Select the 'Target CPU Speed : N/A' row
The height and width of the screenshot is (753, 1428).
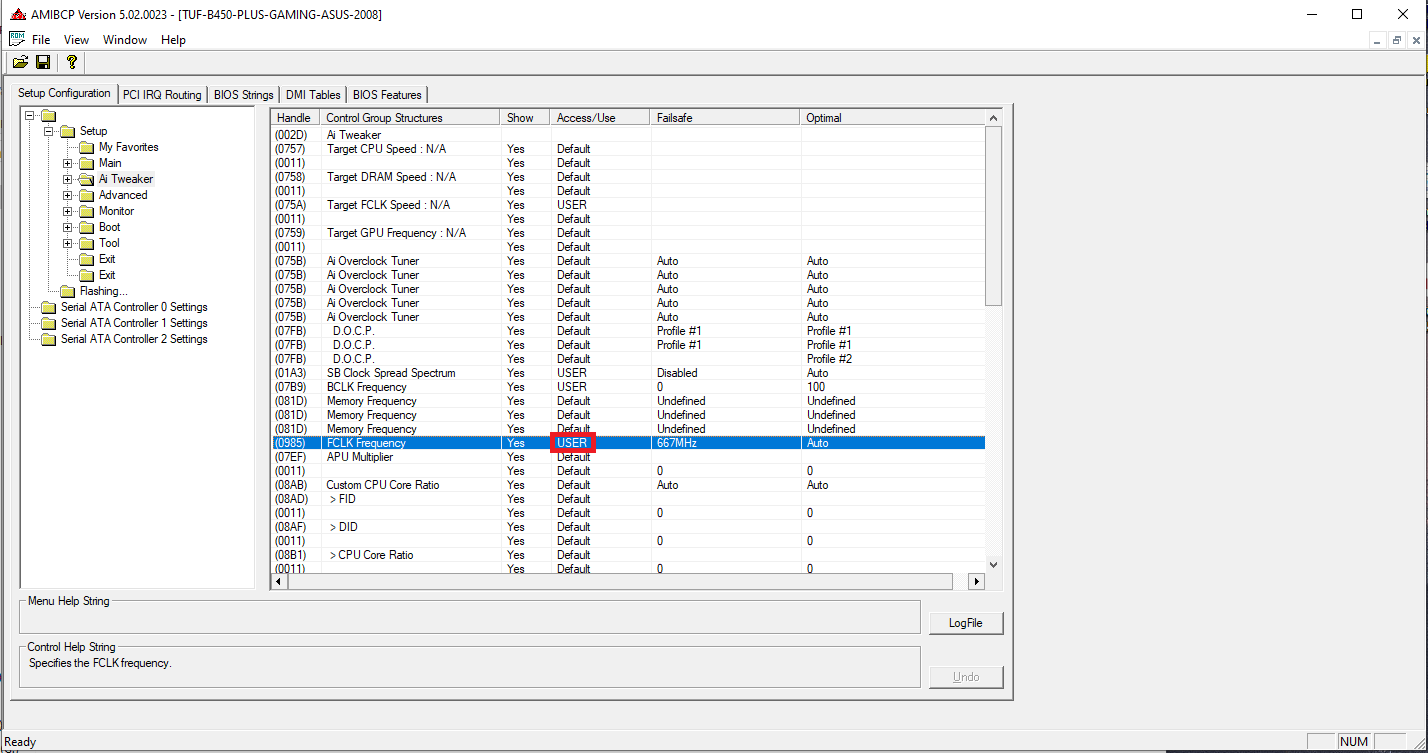pyautogui.click(x=629, y=149)
